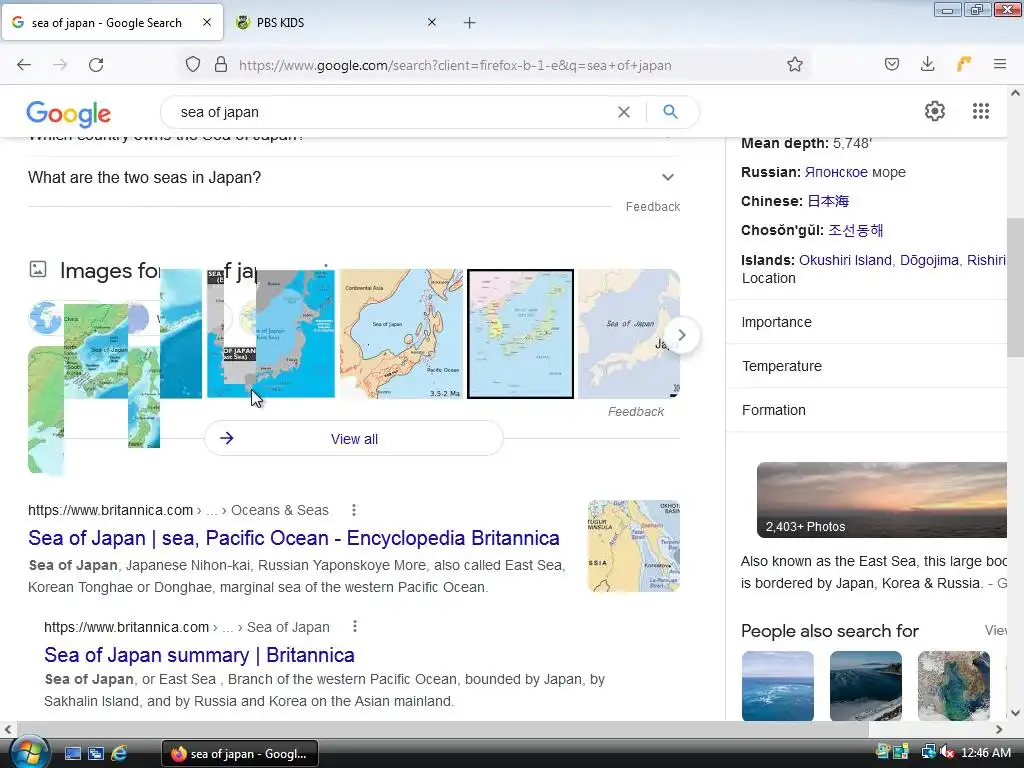Open options for Oceans & Seas result
This screenshot has height=768, width=1024.
353,510
